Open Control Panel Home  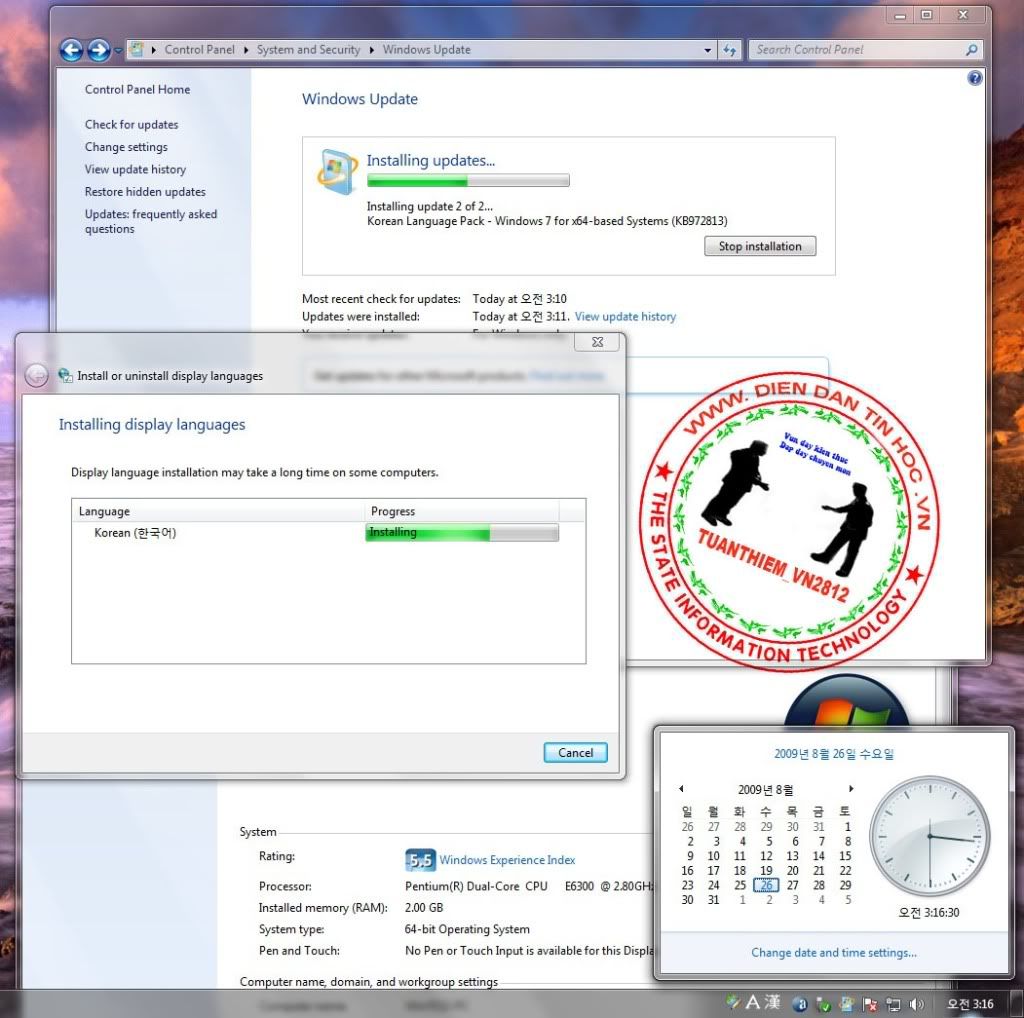pyautogui.click(x=137, y=89)
